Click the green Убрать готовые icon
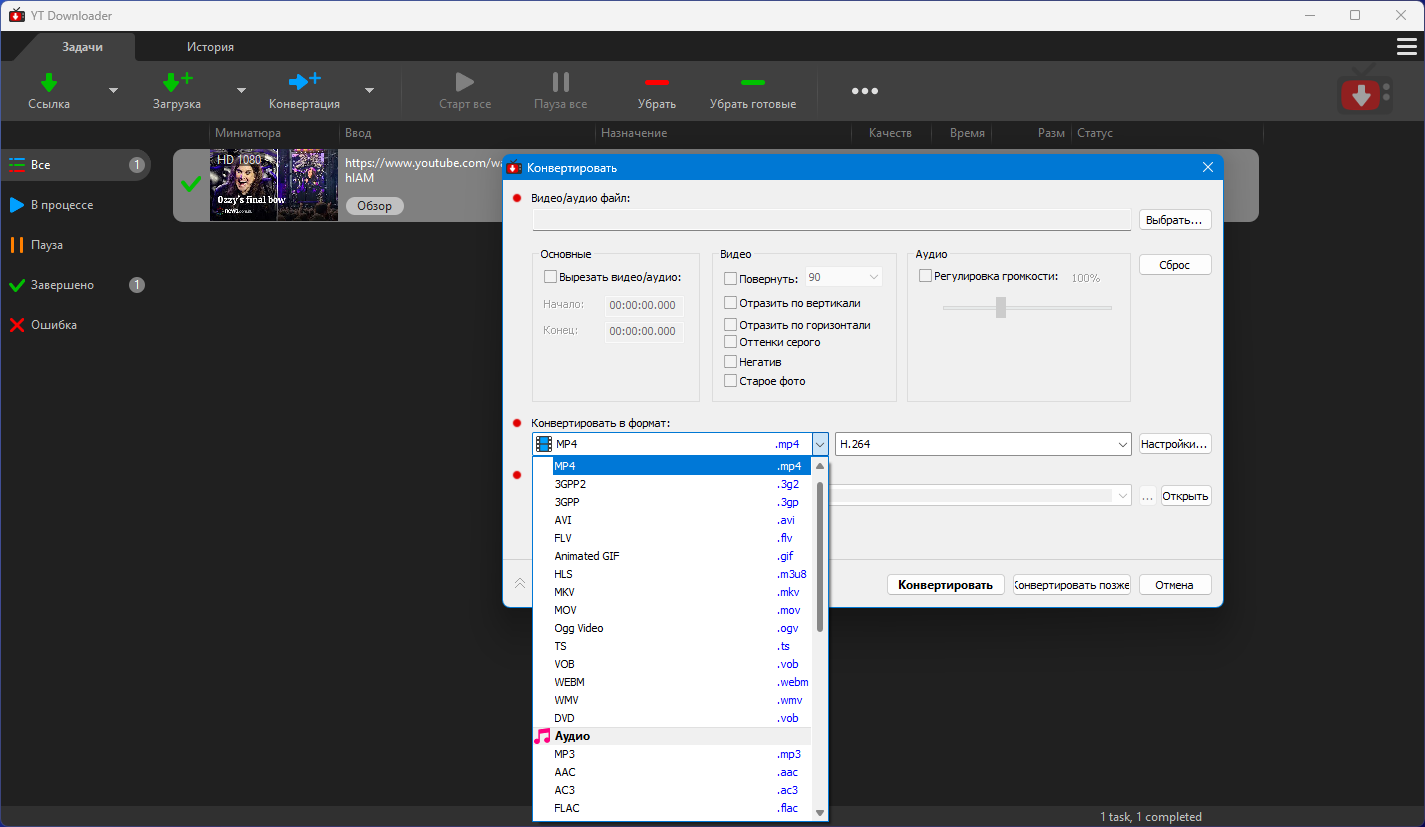 pyautogui.click(x=752, y=82)
